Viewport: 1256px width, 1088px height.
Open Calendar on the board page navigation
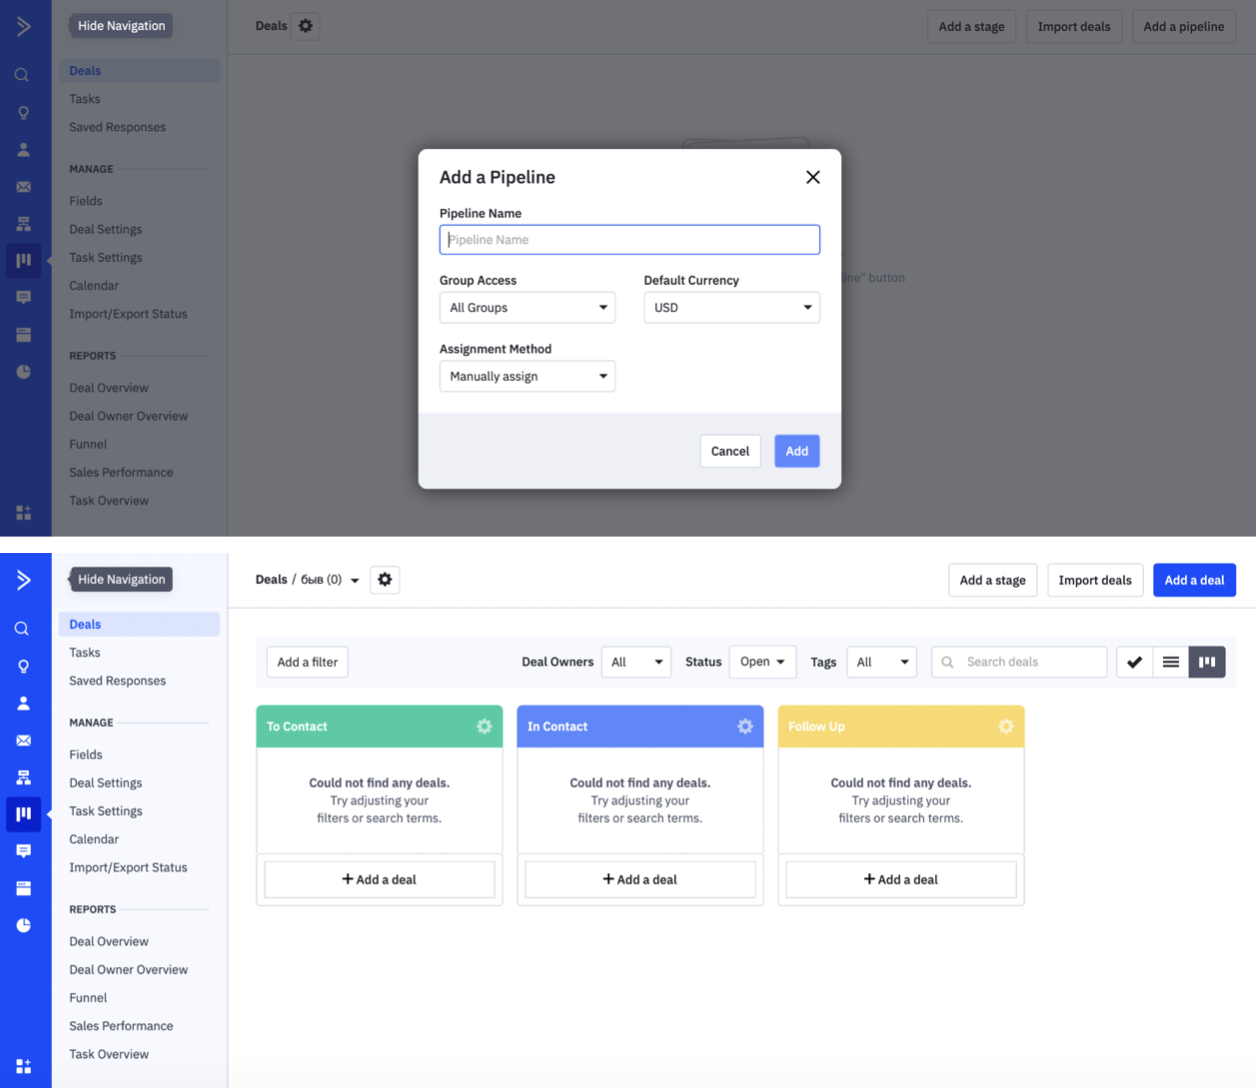point(94,839)
